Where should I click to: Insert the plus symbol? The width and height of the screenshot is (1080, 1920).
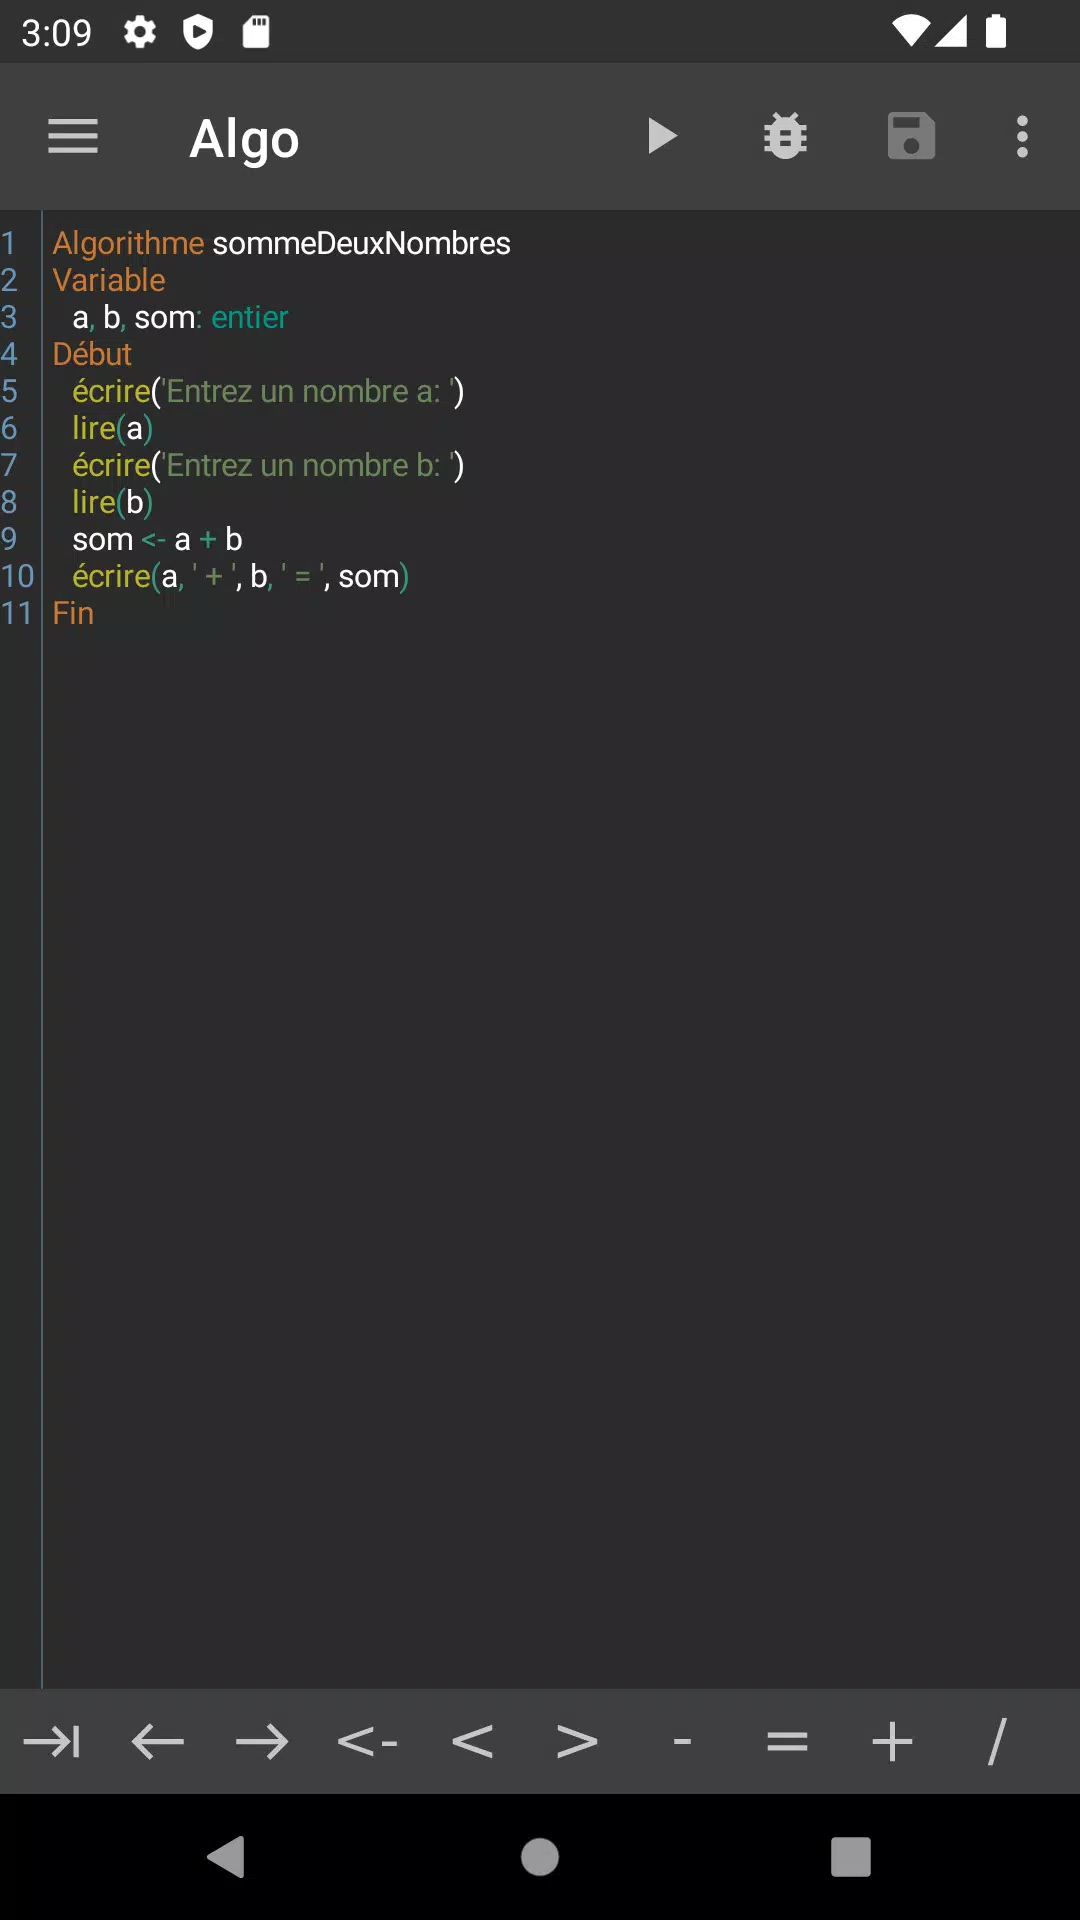[892, 1742]
